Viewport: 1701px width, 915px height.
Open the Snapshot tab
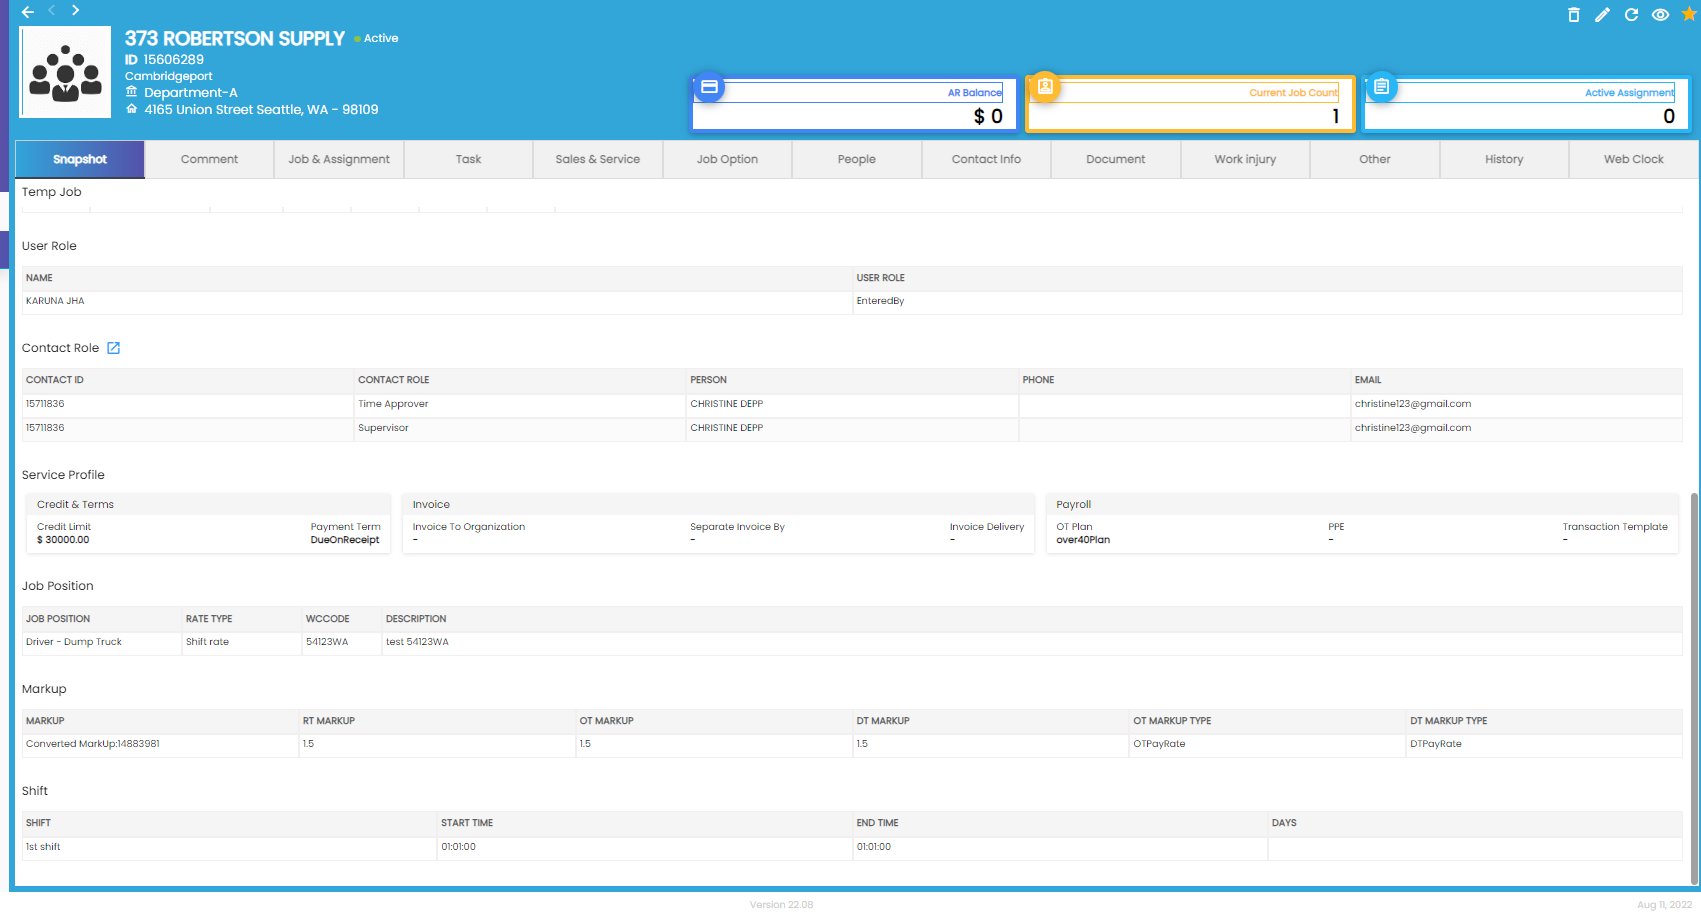click(80, 159)
